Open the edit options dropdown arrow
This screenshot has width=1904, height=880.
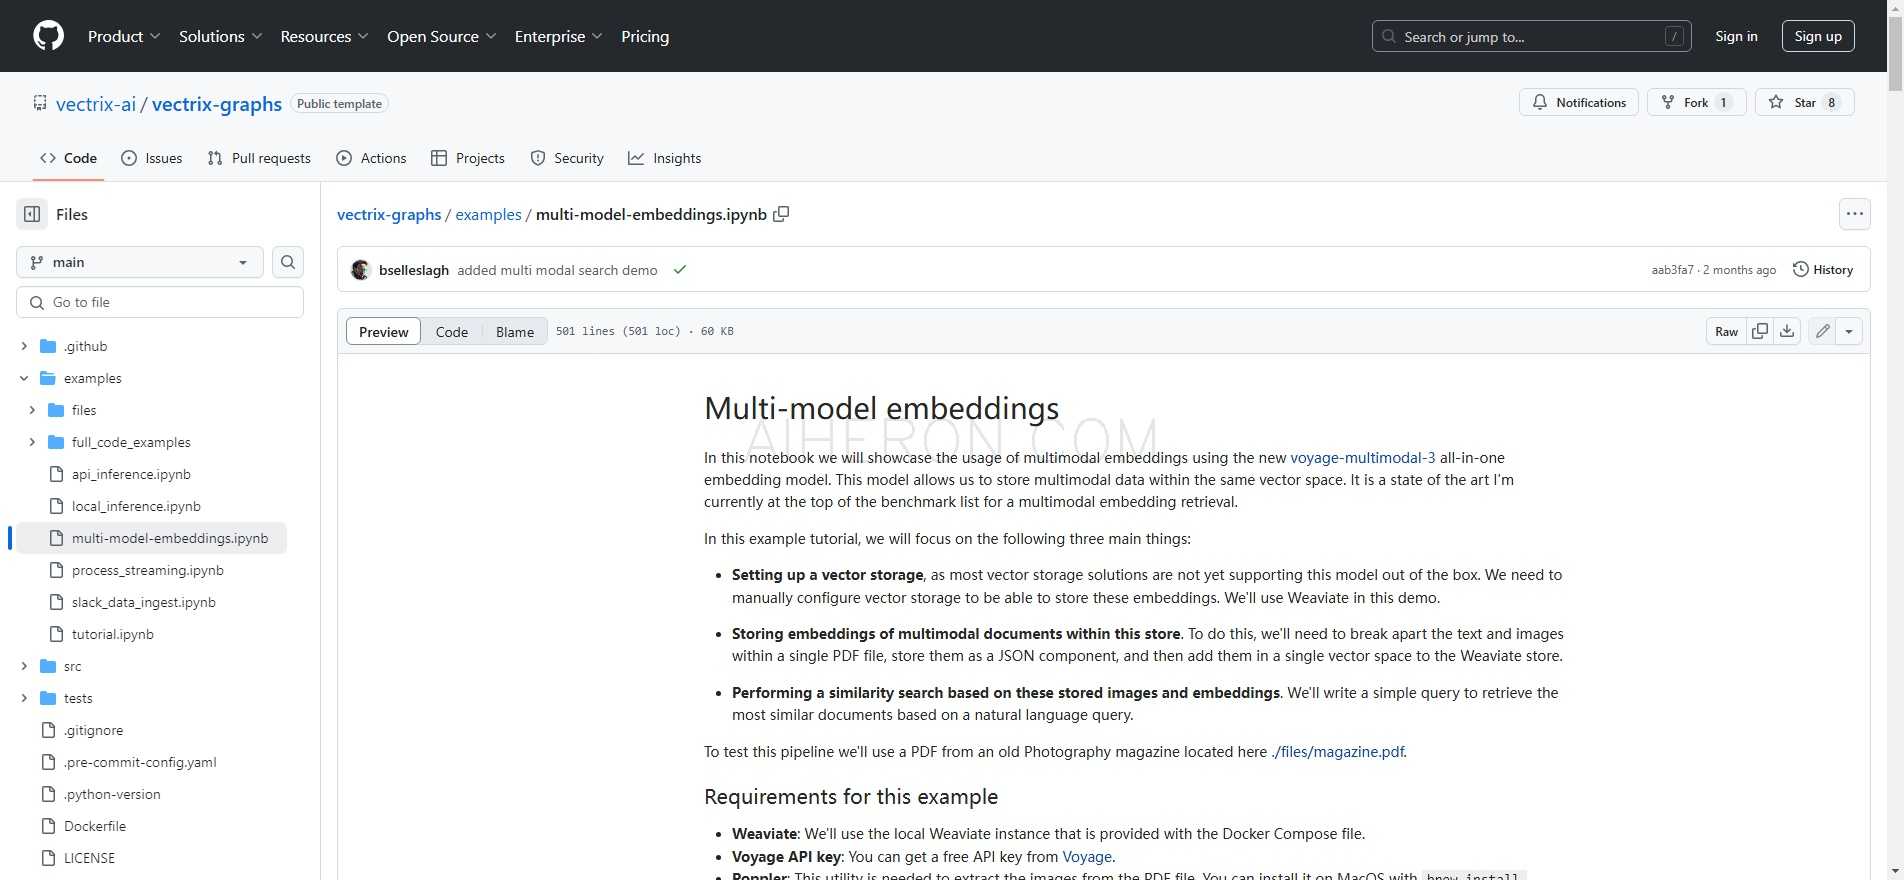point(1849,331)
